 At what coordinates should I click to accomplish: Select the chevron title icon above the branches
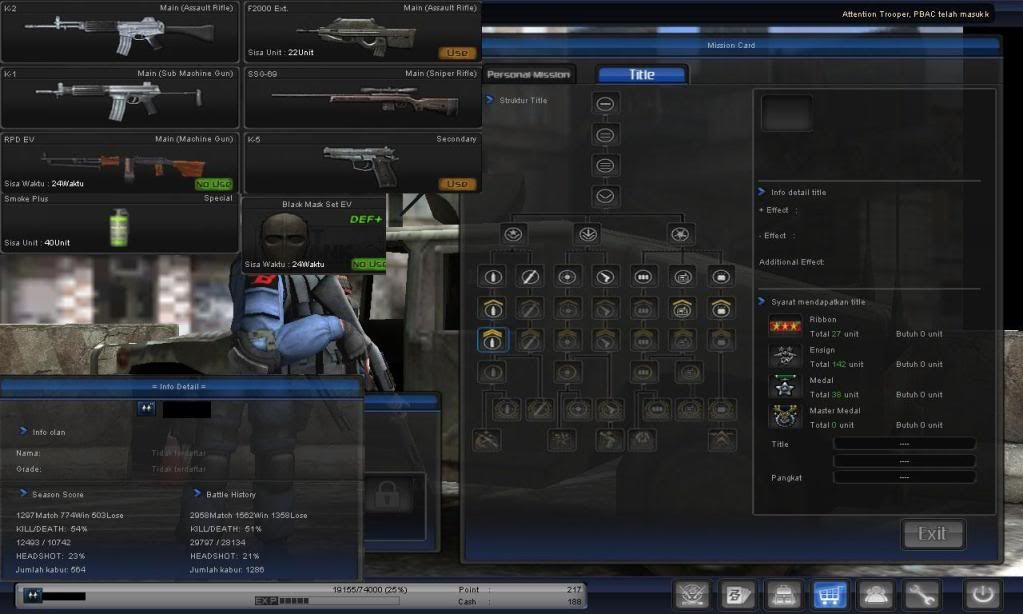point(605,196)
